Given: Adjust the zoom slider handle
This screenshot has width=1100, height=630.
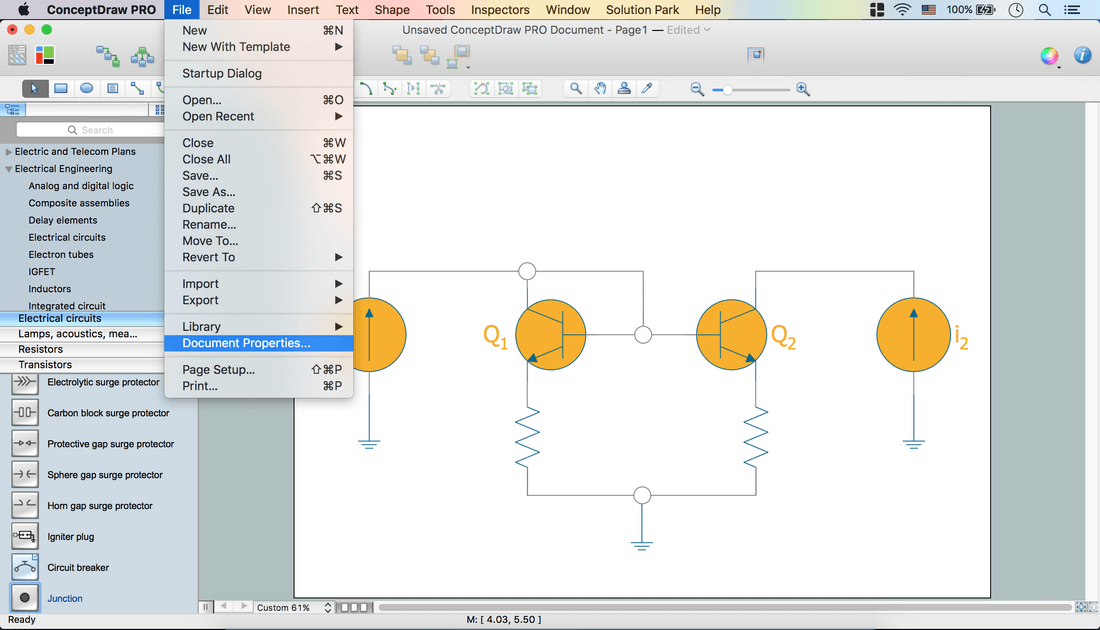Looking at the screenshot, I should [728, 90].
